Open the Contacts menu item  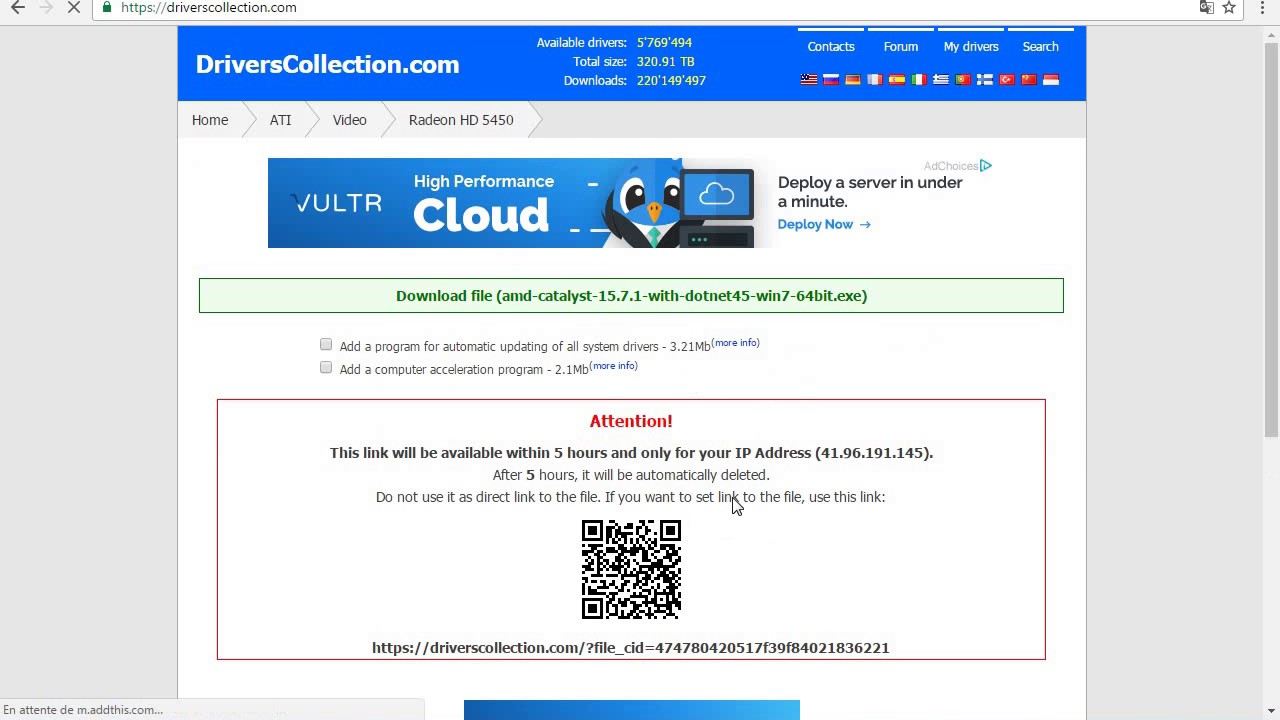(831, 47)
